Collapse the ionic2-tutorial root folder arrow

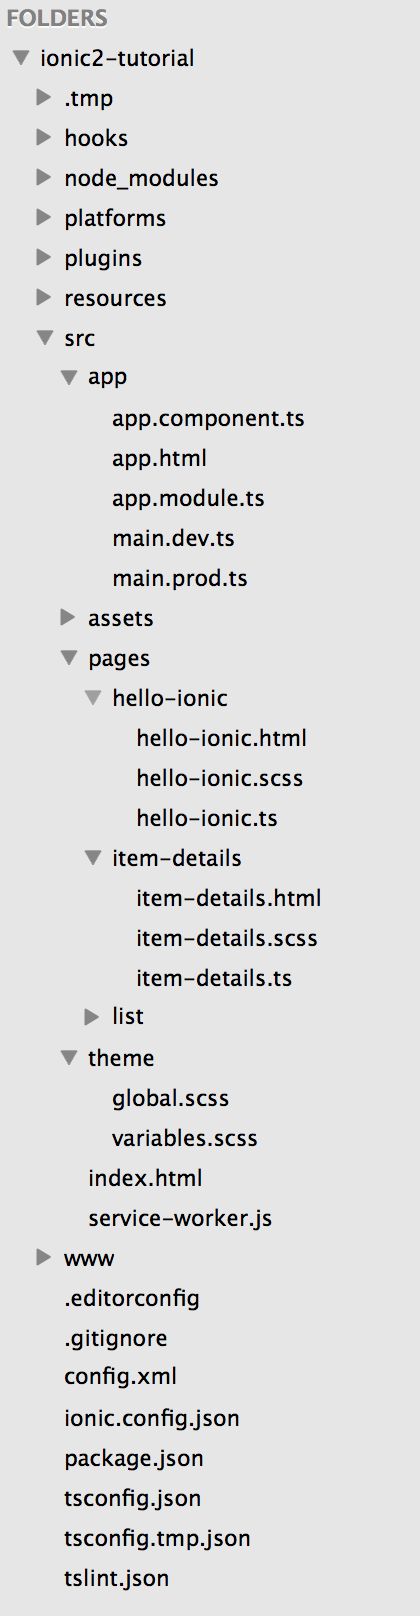point(20,58)
